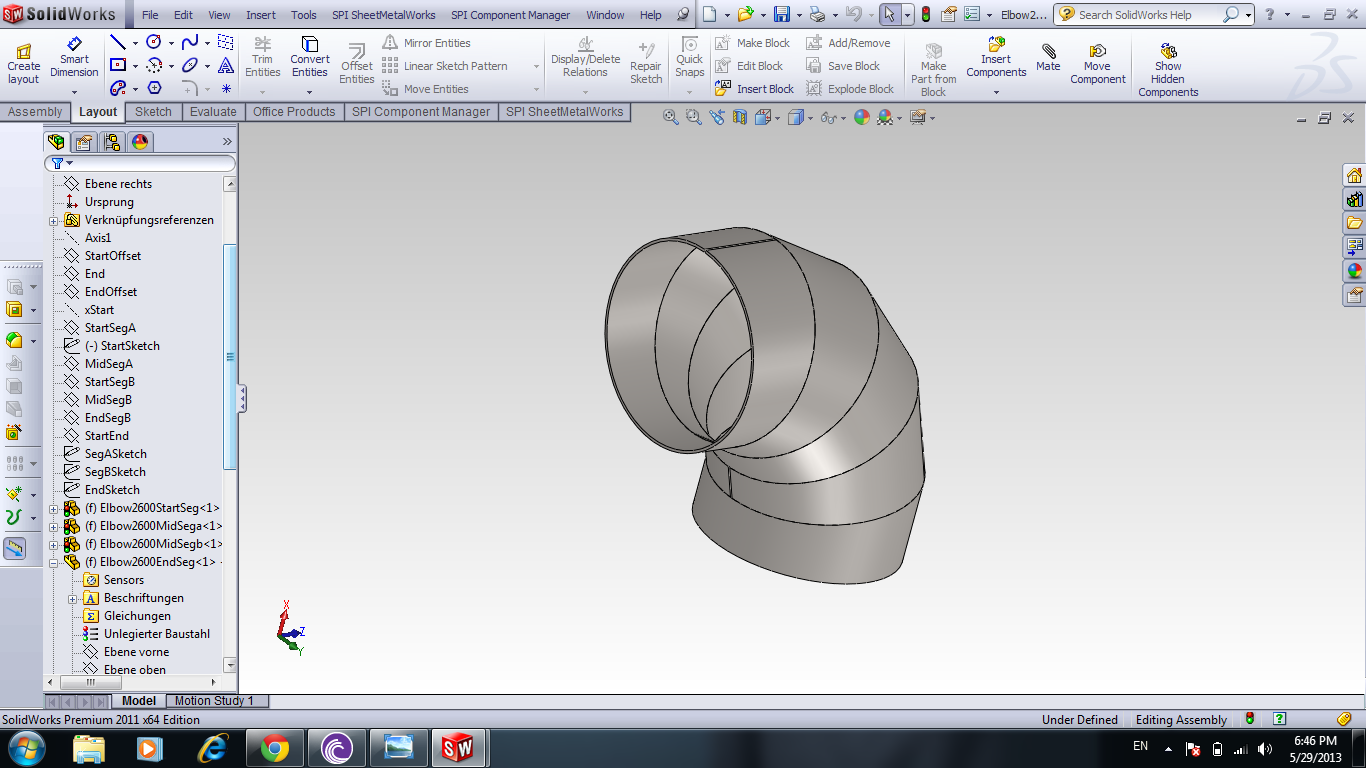Viewport: 1366px width, 768px height.
Task: Open the Insert Components dropdown arrow
Action: coord(996,93)
